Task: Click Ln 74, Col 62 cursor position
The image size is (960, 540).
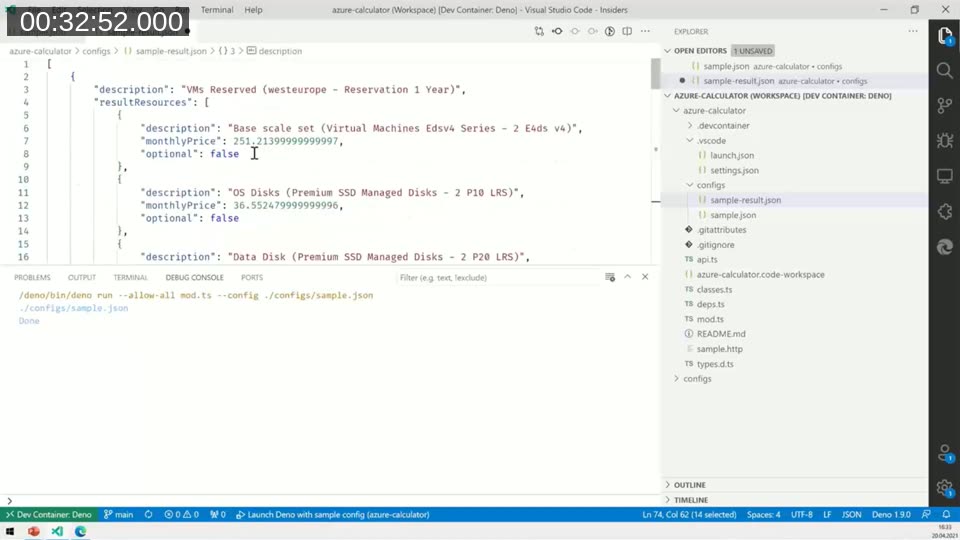Action: [689, 515]
